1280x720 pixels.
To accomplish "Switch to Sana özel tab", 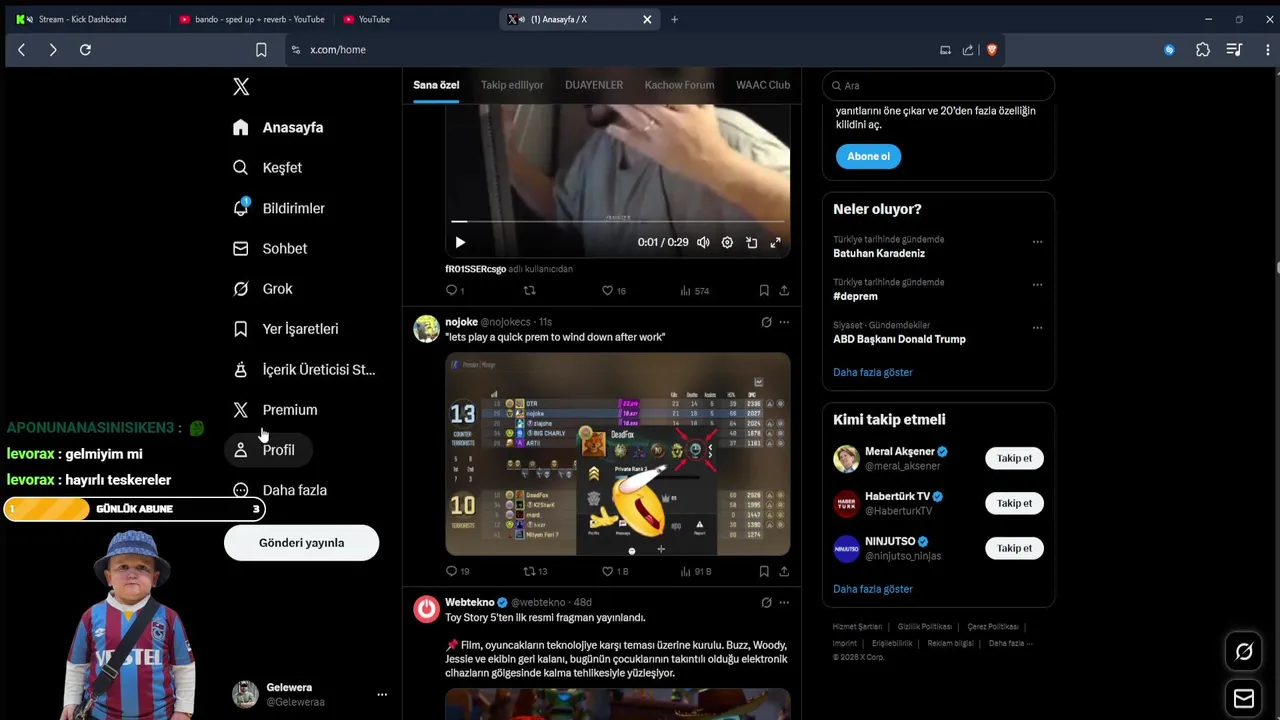I will [436, 85].
